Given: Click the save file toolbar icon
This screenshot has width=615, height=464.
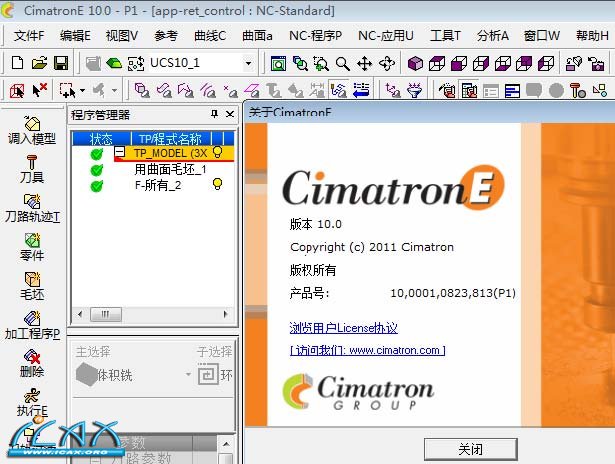Looking at the screenshot, I should [x=60, y=63].
